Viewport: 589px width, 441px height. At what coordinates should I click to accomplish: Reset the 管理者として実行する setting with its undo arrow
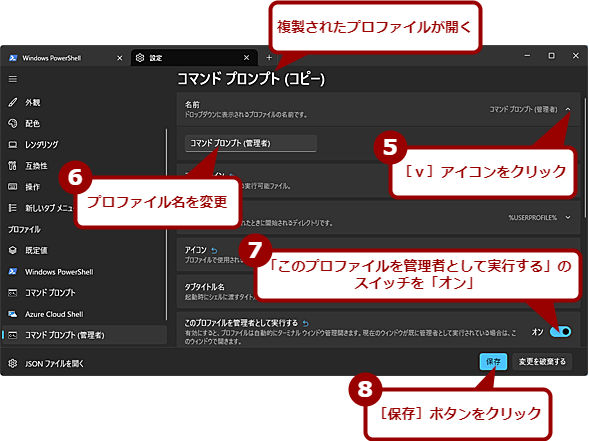[306, 323]
